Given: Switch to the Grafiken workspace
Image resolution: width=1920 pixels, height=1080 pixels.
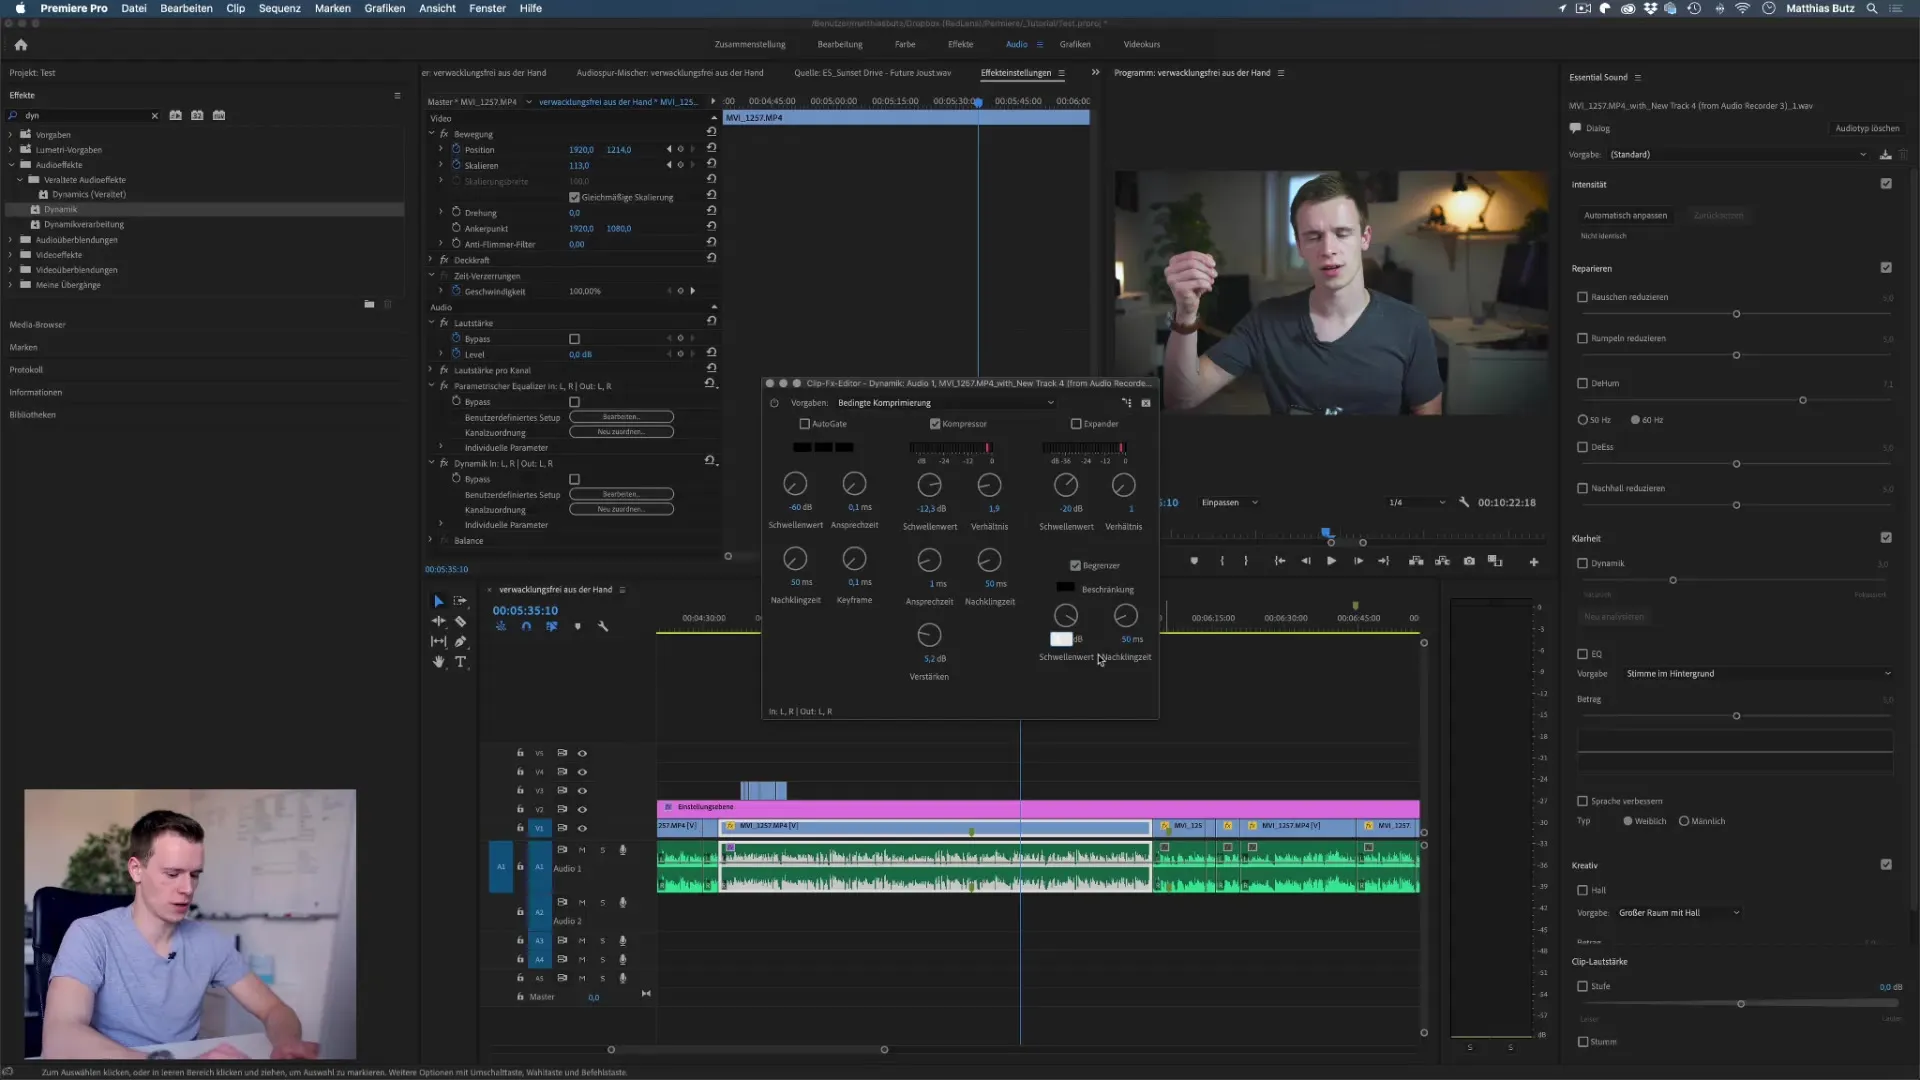Looking at the screenshot, I should (x=1075, y=45).
